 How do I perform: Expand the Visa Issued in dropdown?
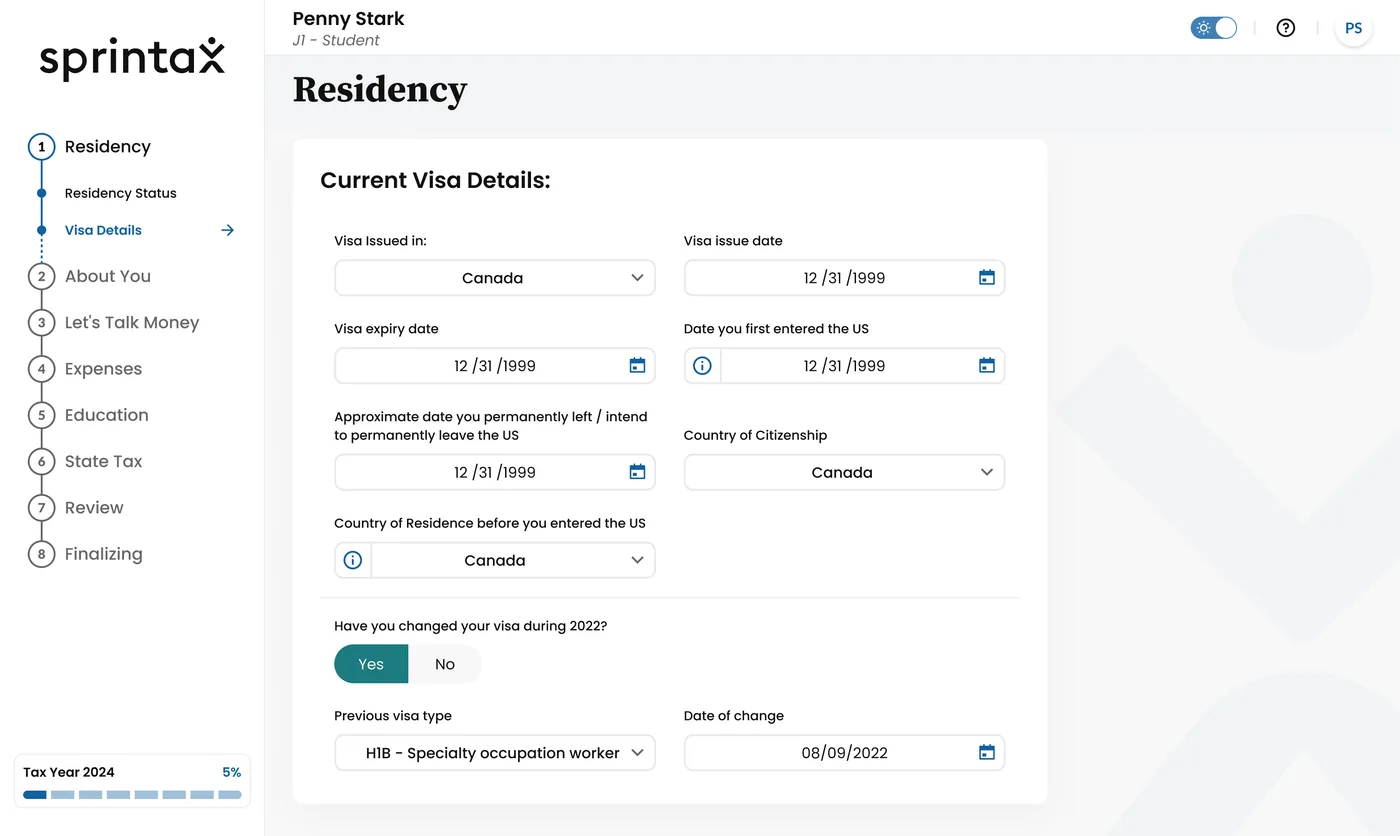(x=495, y=278)
